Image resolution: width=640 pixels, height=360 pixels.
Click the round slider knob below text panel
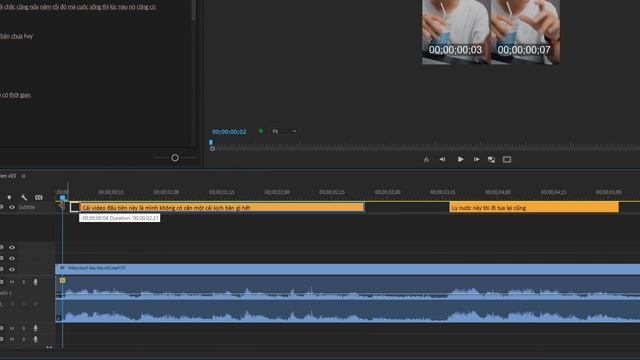coord(175,158)
